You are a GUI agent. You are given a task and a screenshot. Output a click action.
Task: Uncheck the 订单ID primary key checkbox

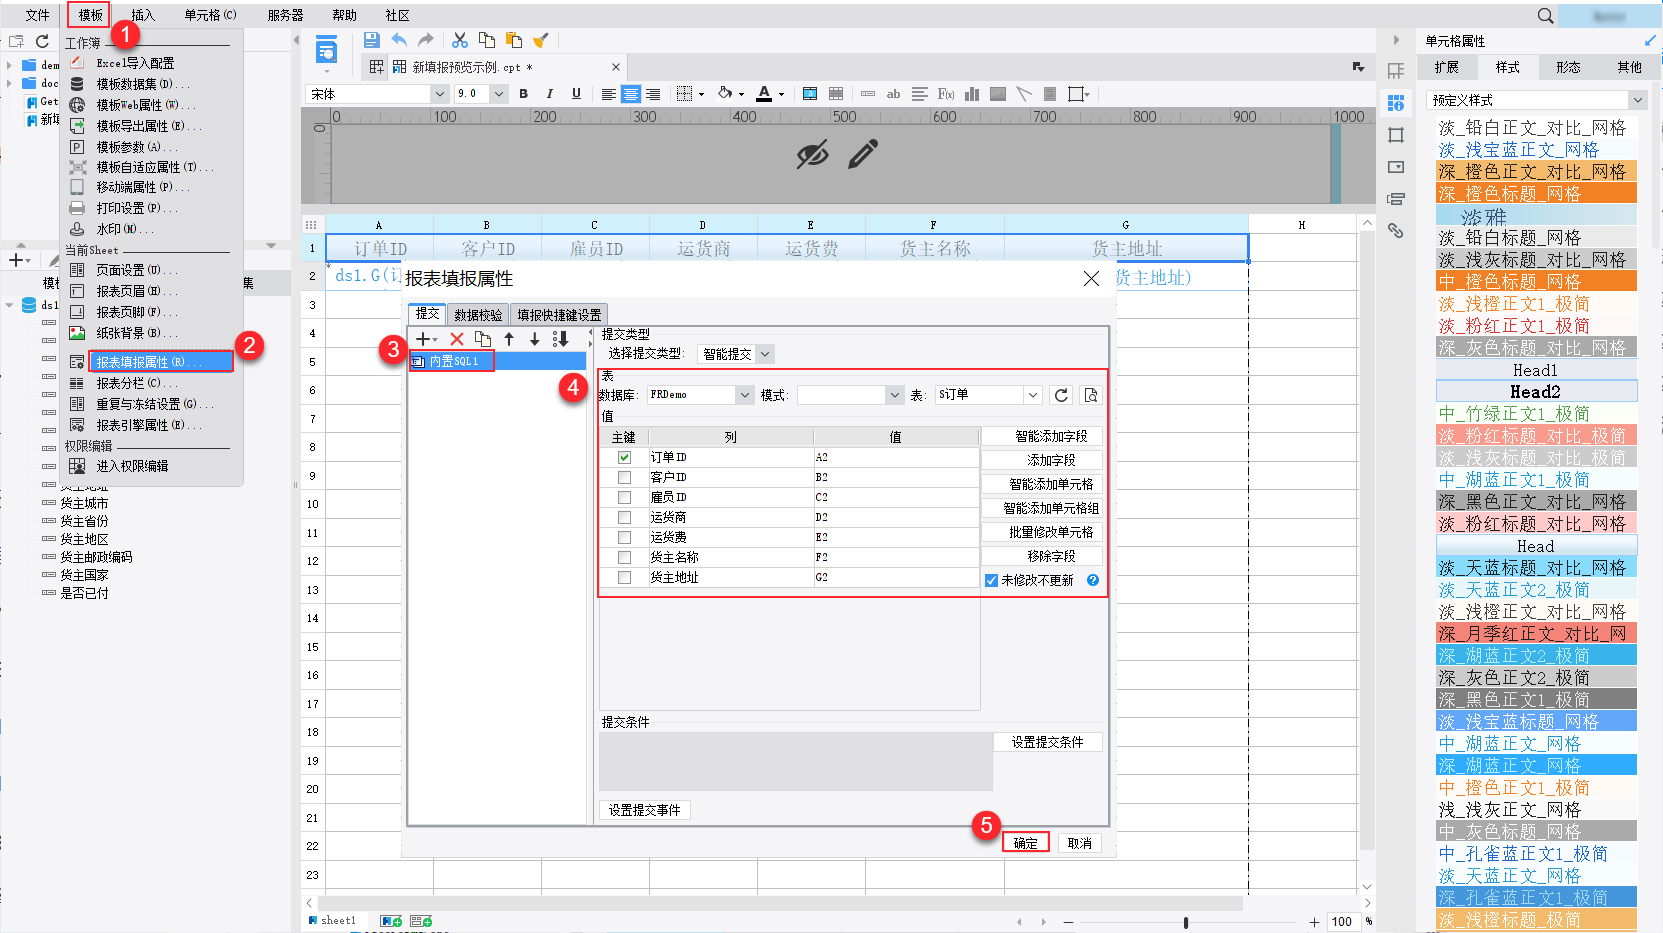624,457
